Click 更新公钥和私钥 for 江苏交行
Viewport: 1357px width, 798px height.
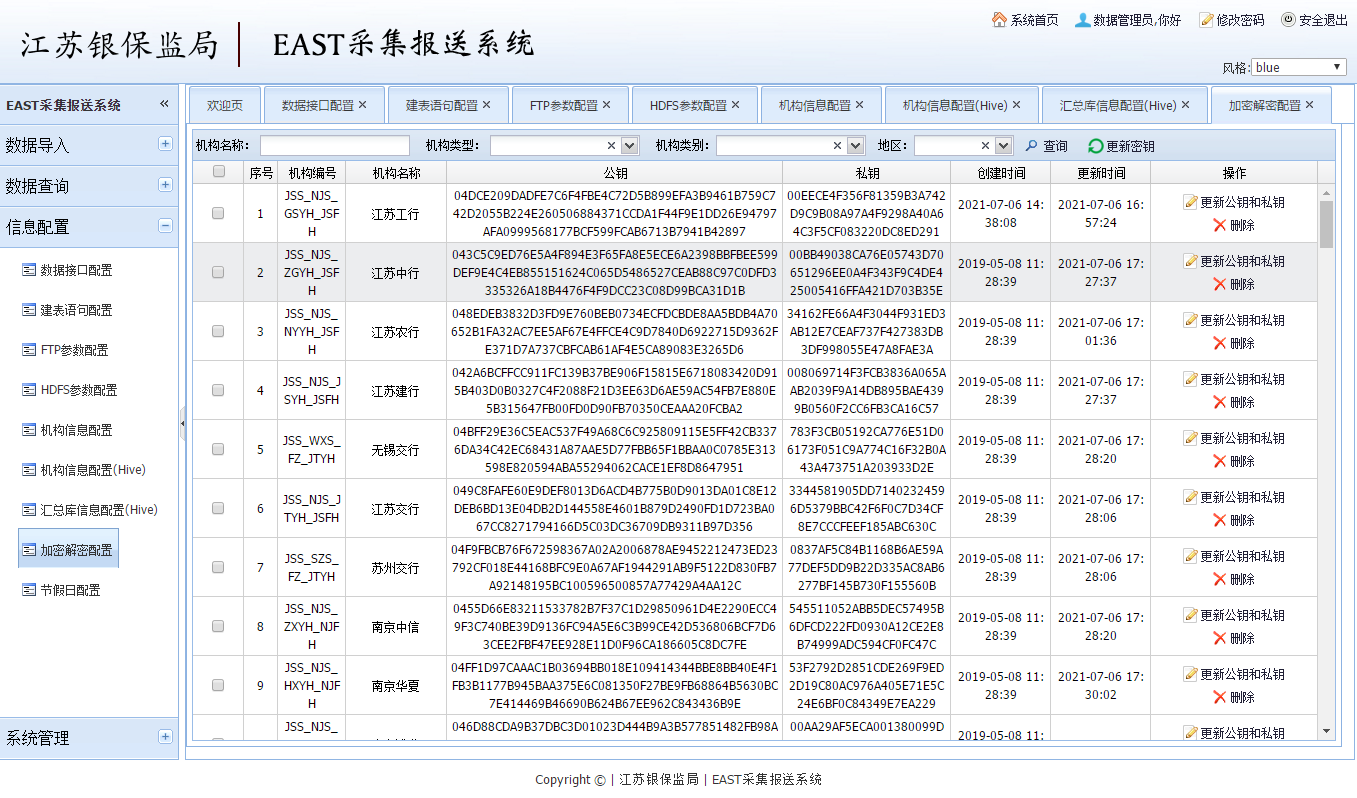click(1242, 497)
